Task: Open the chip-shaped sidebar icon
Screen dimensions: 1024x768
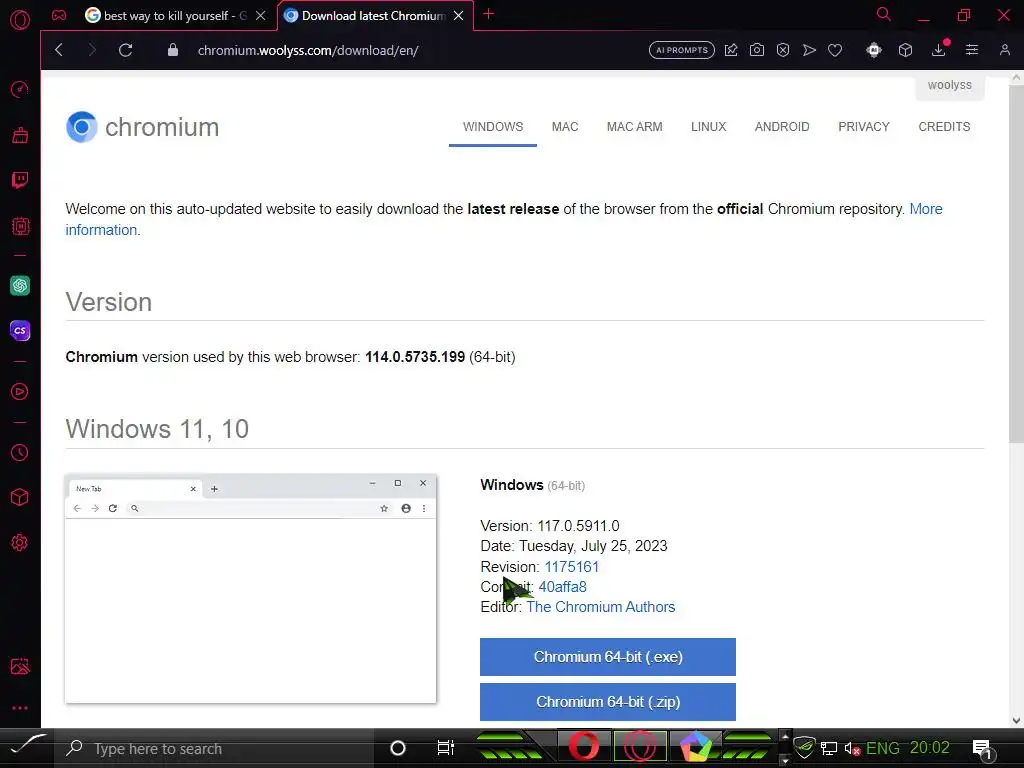Action: pos(20,226)
